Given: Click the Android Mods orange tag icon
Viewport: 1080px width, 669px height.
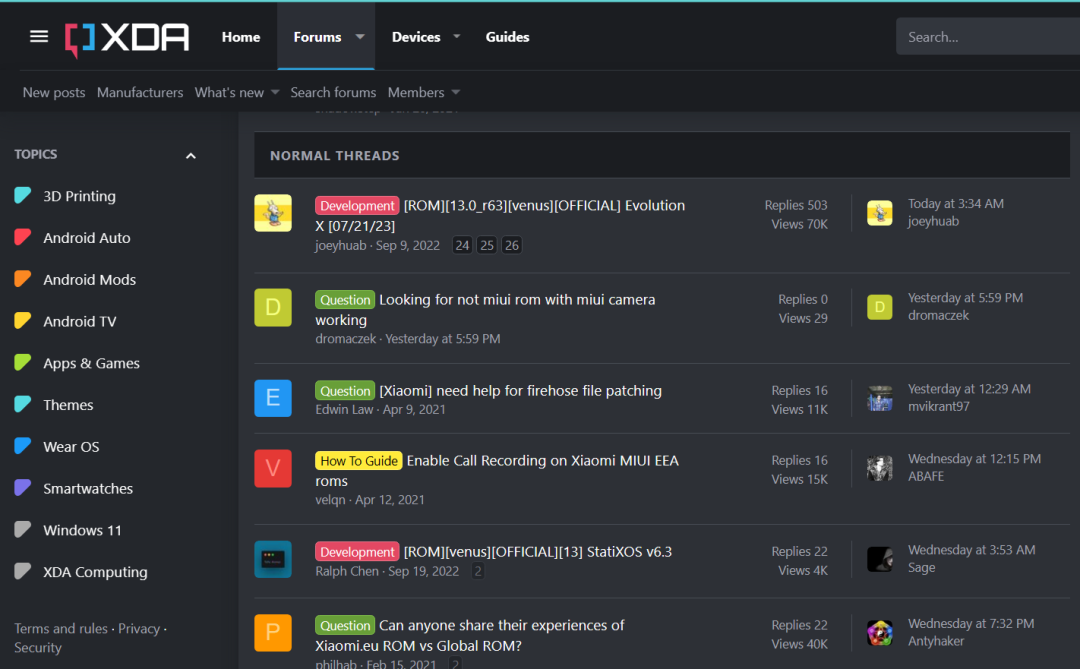Looking at the screenshot, I should 23,279.
